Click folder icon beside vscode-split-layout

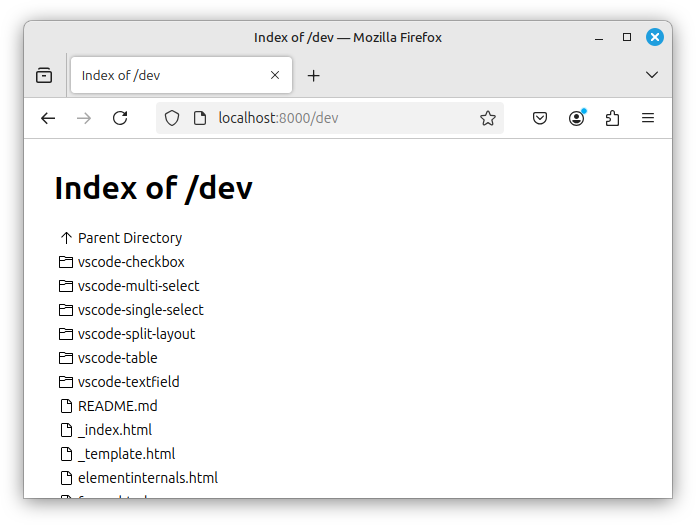(66, 334)
